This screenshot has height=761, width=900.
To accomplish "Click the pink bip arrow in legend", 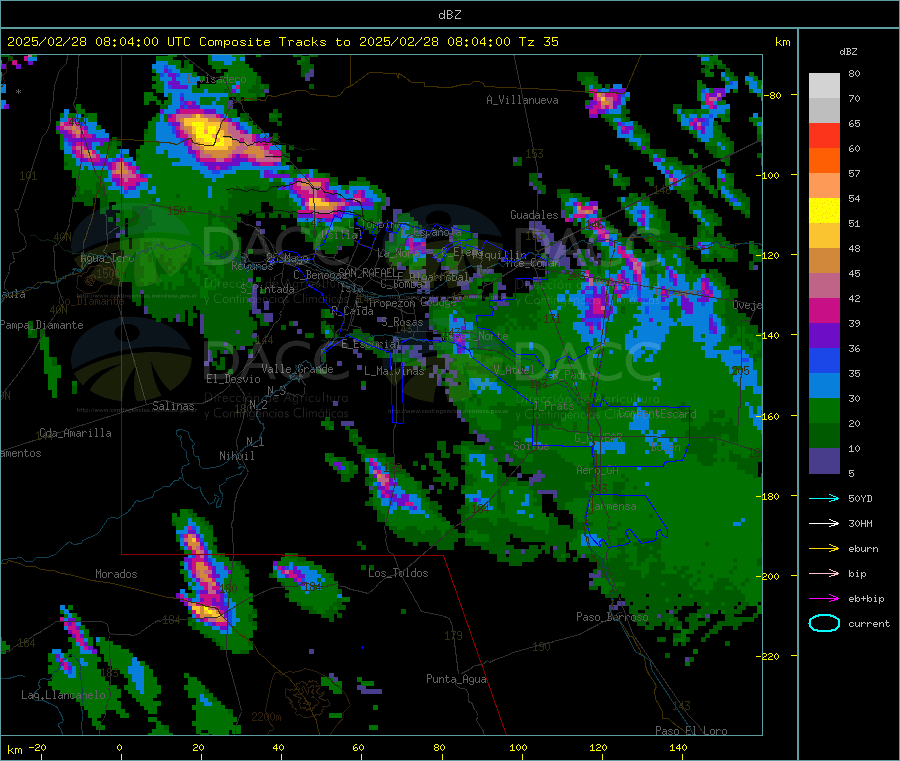I will [824, 573].
